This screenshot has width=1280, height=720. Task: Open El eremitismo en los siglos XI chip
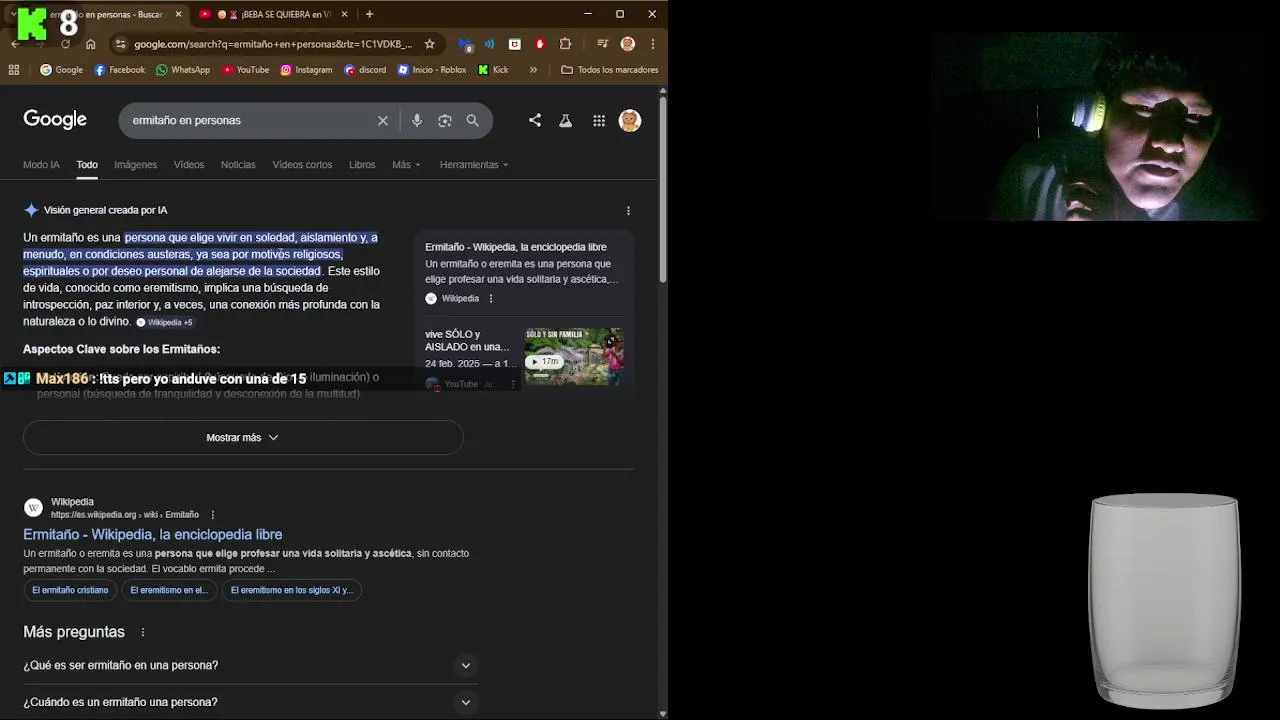coord(292,590)
